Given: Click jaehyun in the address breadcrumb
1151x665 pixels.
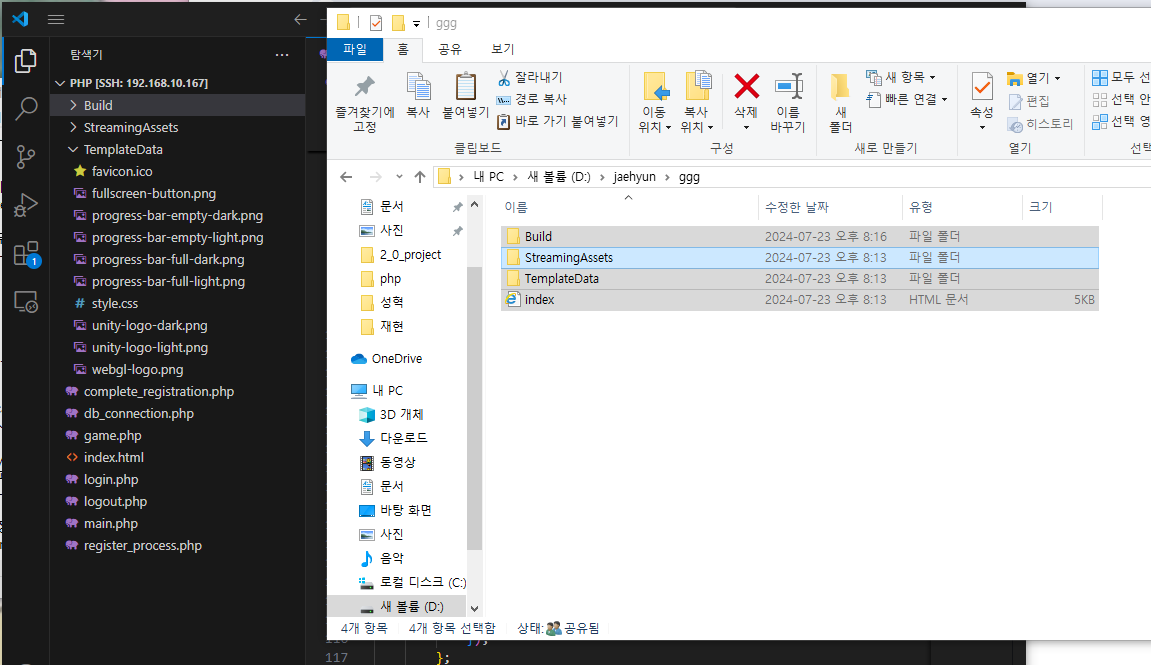Looking at the screenshot, I should click(634, 177).
